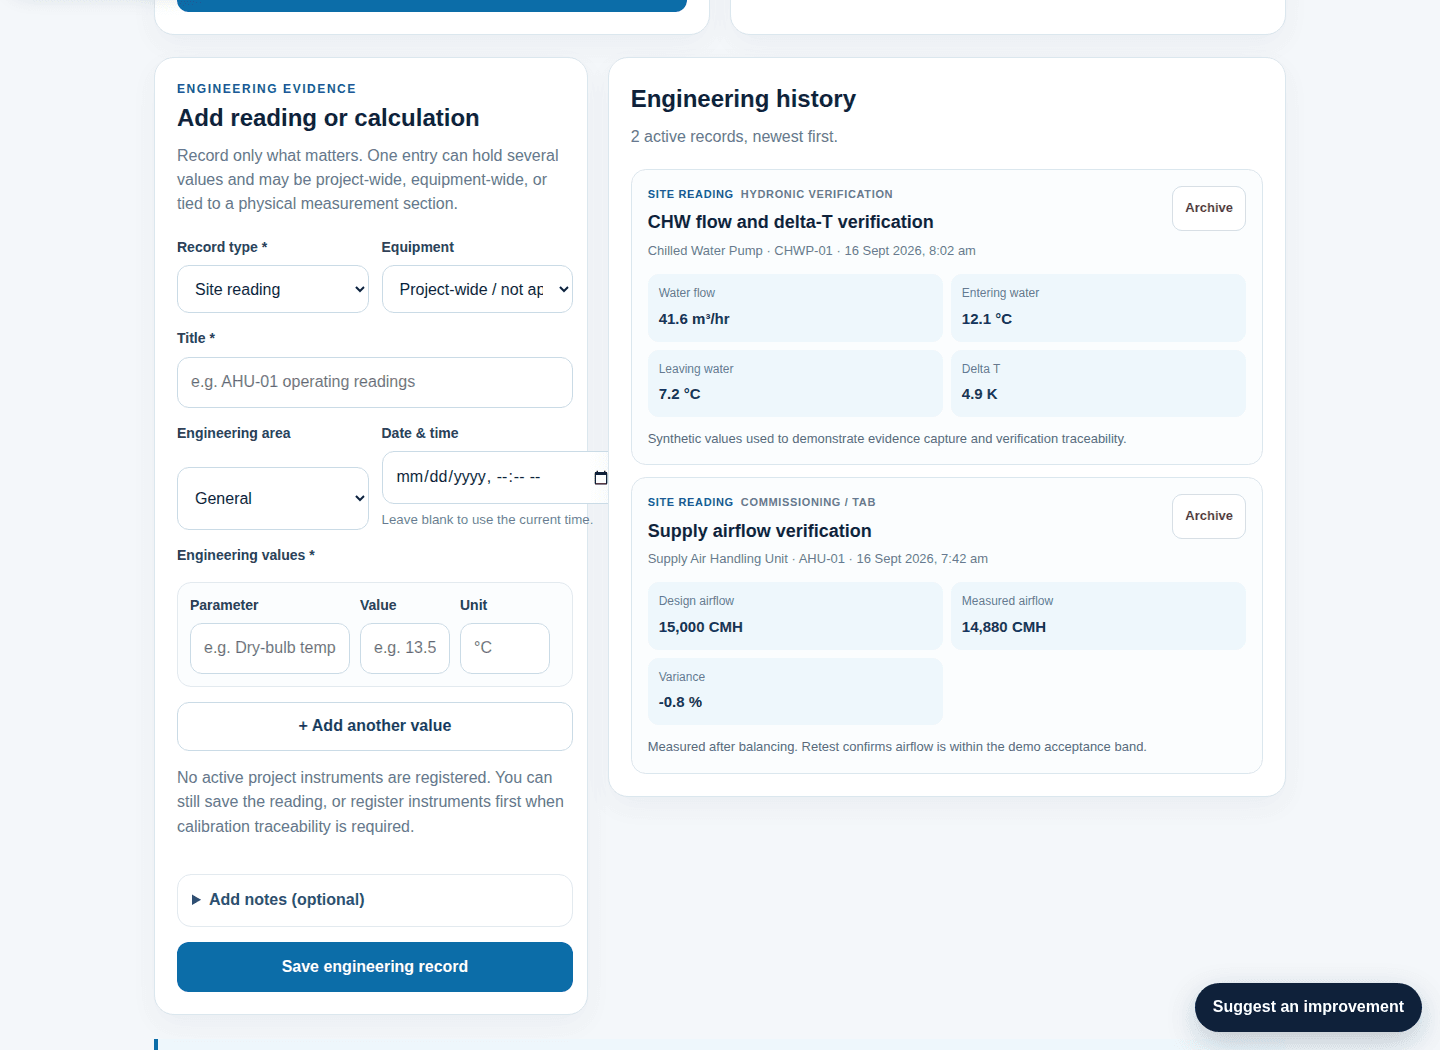Click the '2 active records, newest first' text
The height and width of the screenshot is (1050, 1440).
734,137
